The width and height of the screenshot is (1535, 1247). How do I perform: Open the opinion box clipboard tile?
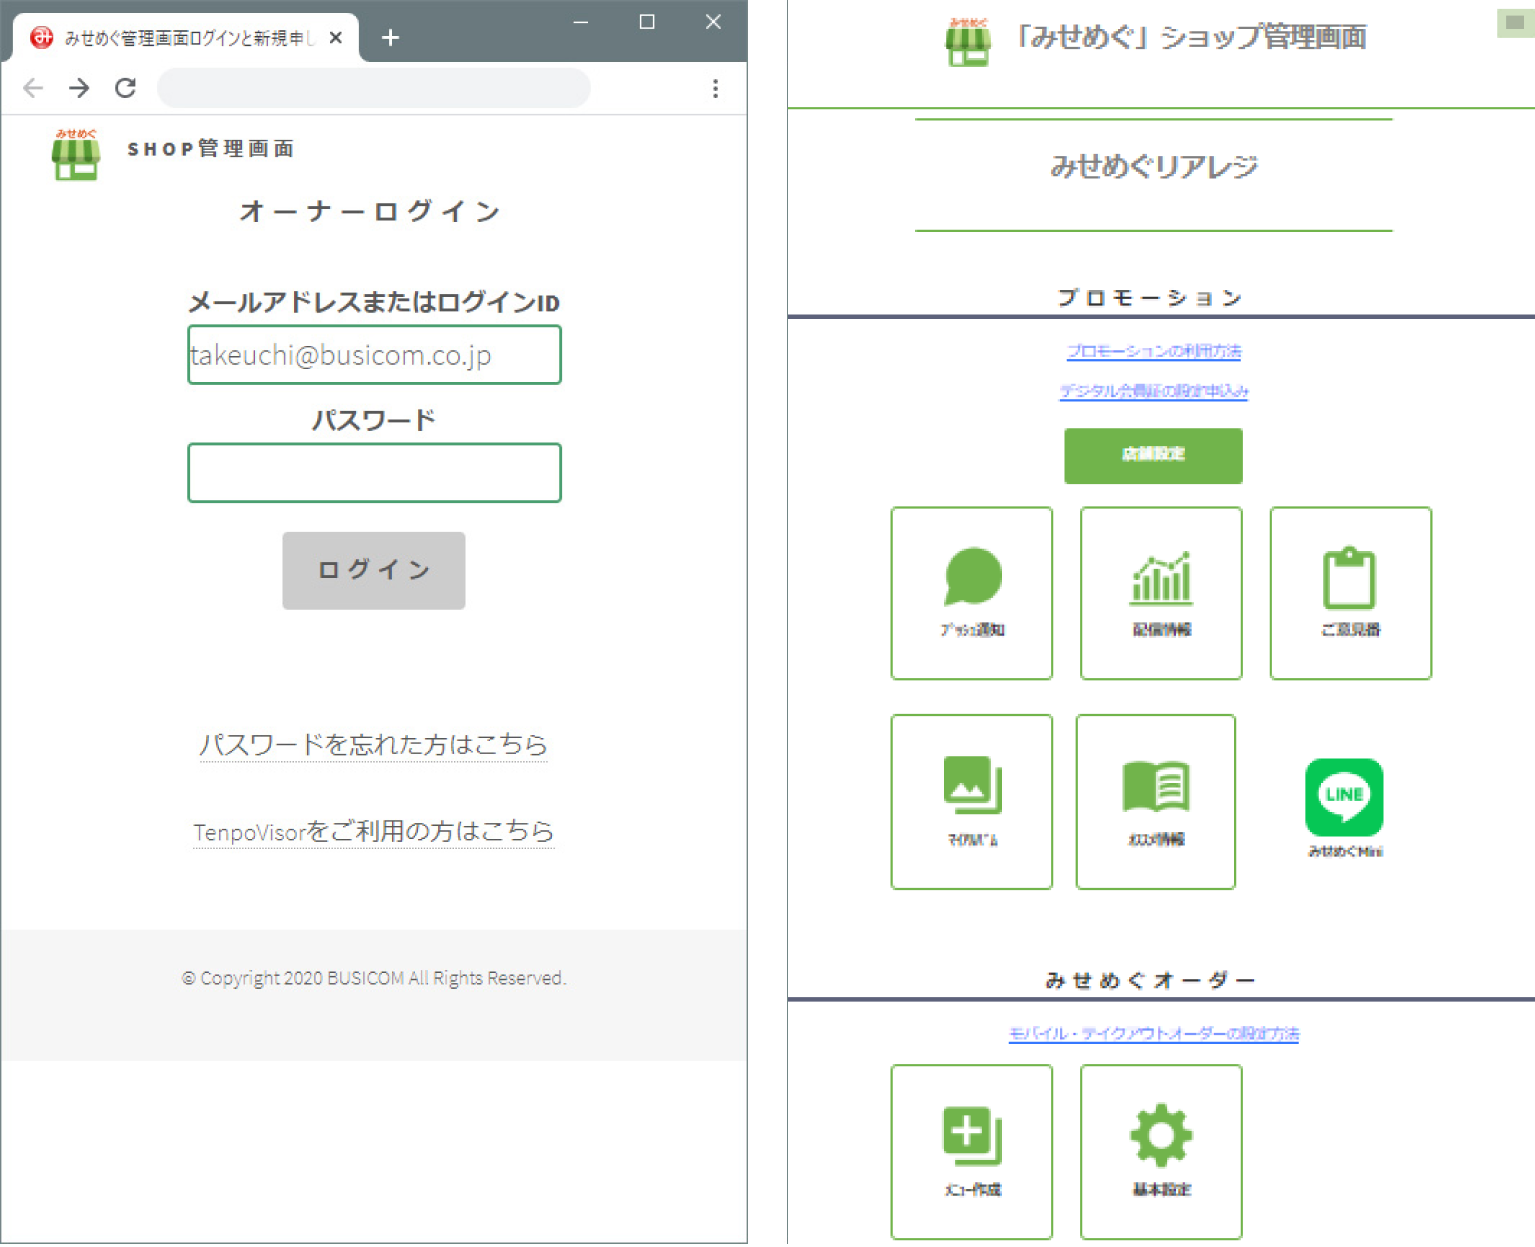[x=1350, y=593]
